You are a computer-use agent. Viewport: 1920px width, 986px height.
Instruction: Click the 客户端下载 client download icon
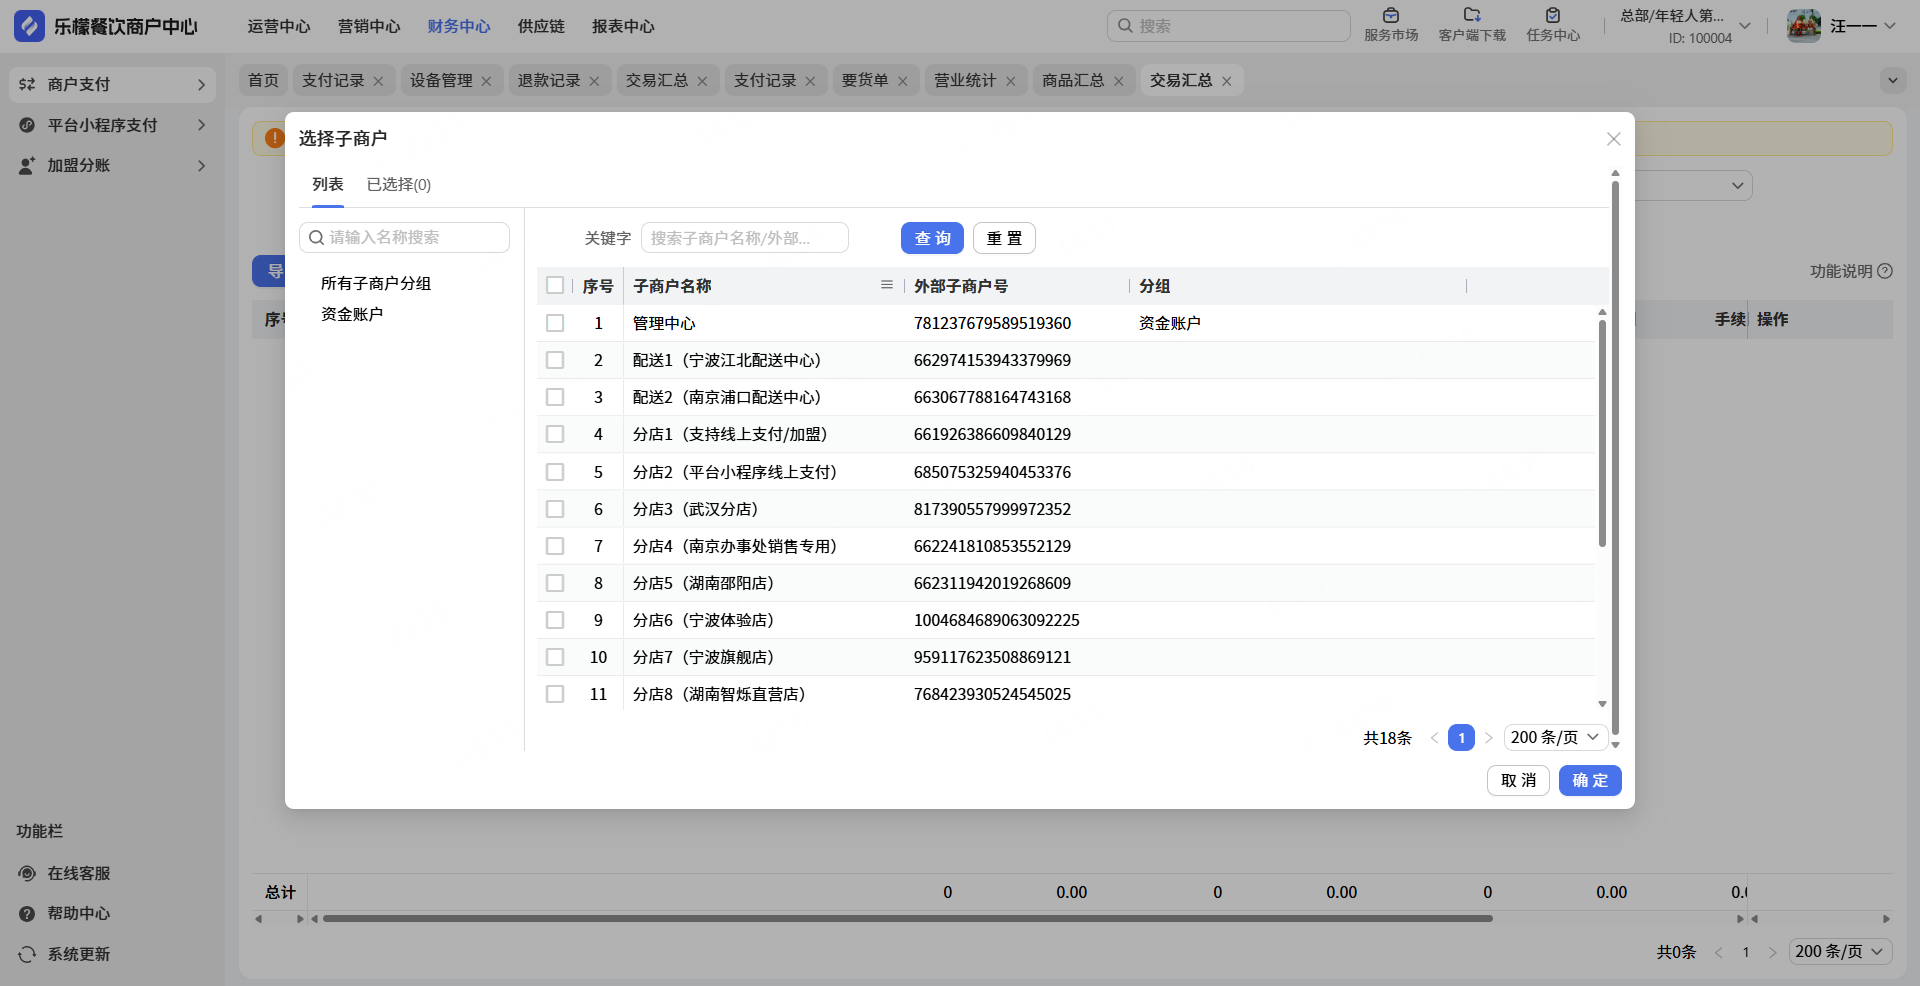pyautogui.click(x=1471, y=16)
